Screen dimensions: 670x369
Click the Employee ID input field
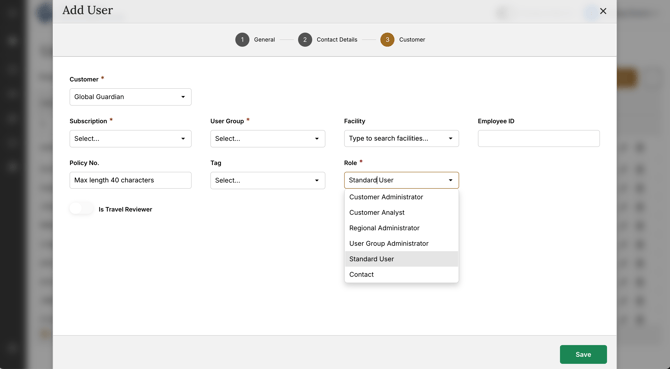click(x=538, y=139)
